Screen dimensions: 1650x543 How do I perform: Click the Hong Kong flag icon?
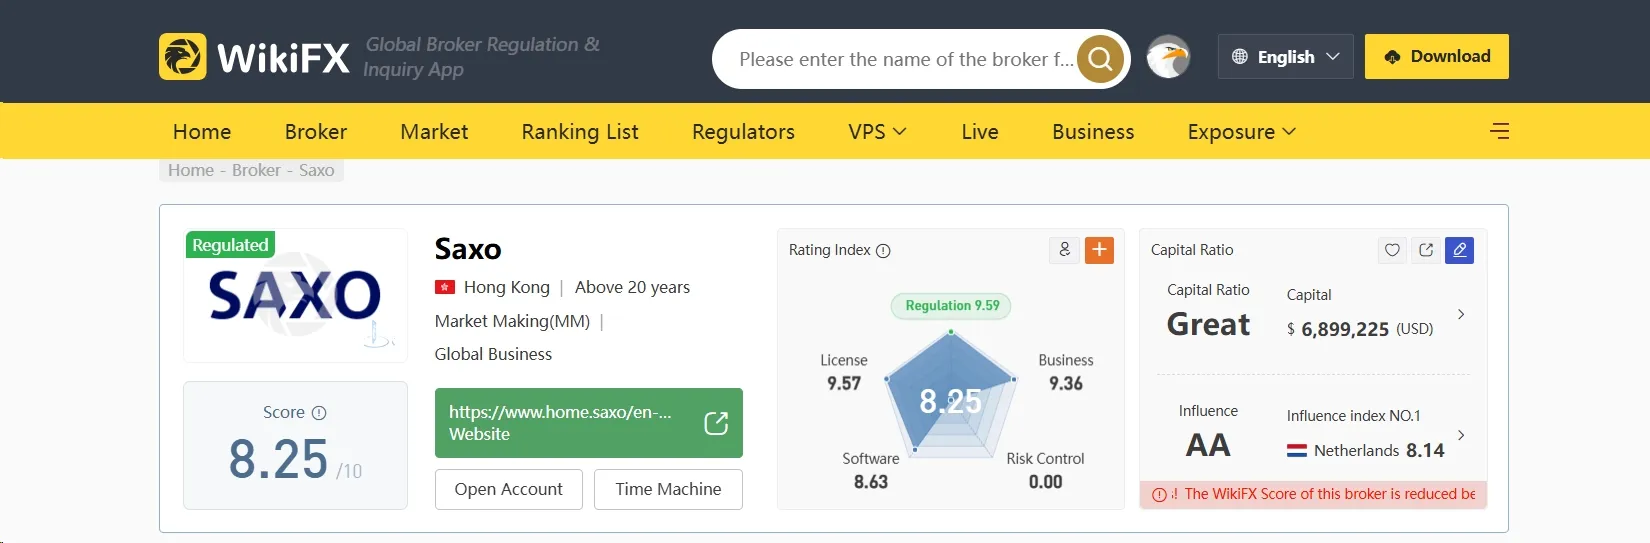pos(445,287)
